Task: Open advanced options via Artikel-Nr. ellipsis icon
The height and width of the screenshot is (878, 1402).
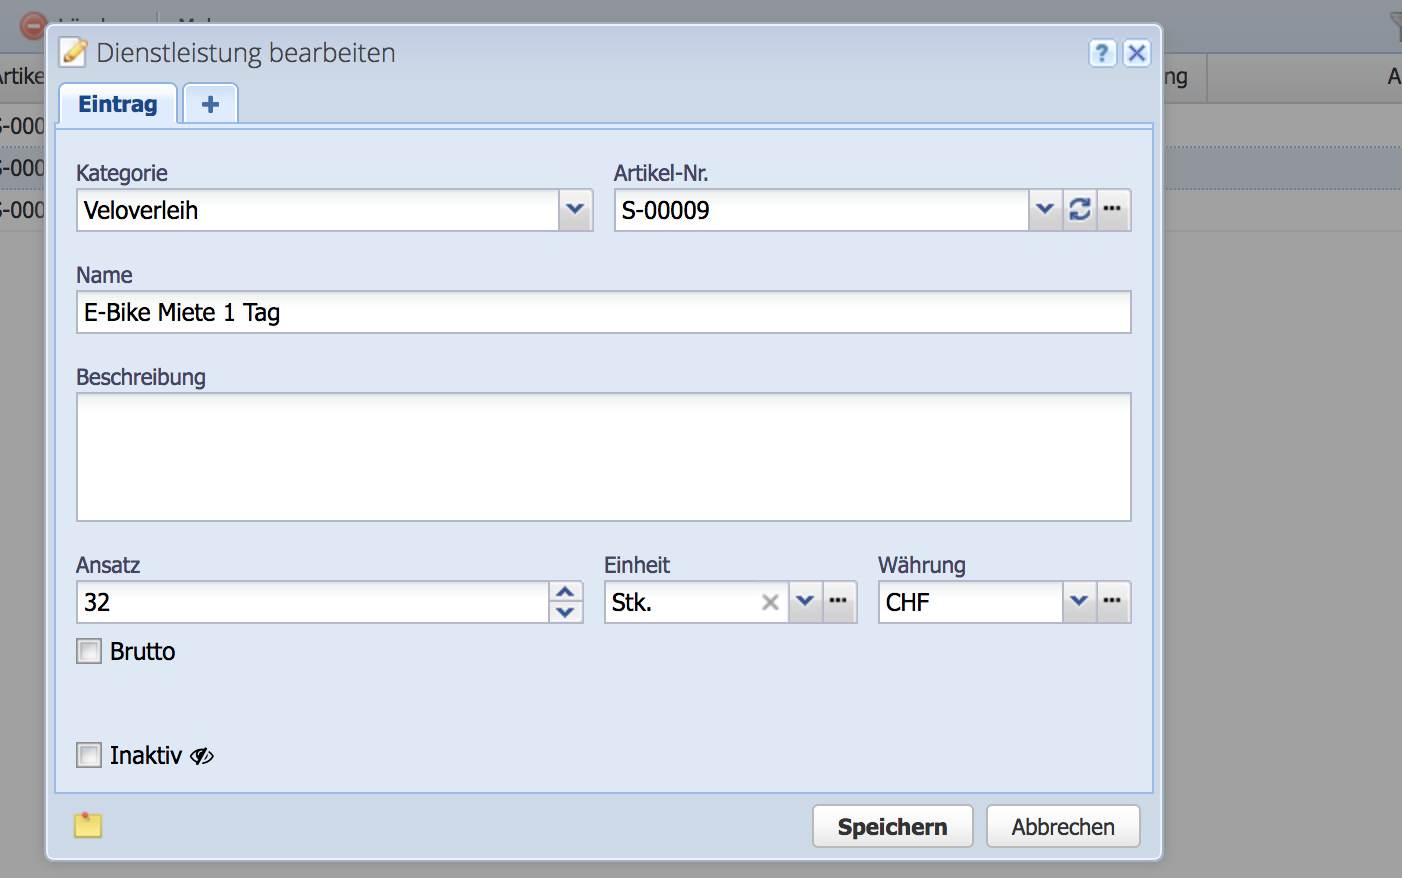Action: (x=1112, y=210)
